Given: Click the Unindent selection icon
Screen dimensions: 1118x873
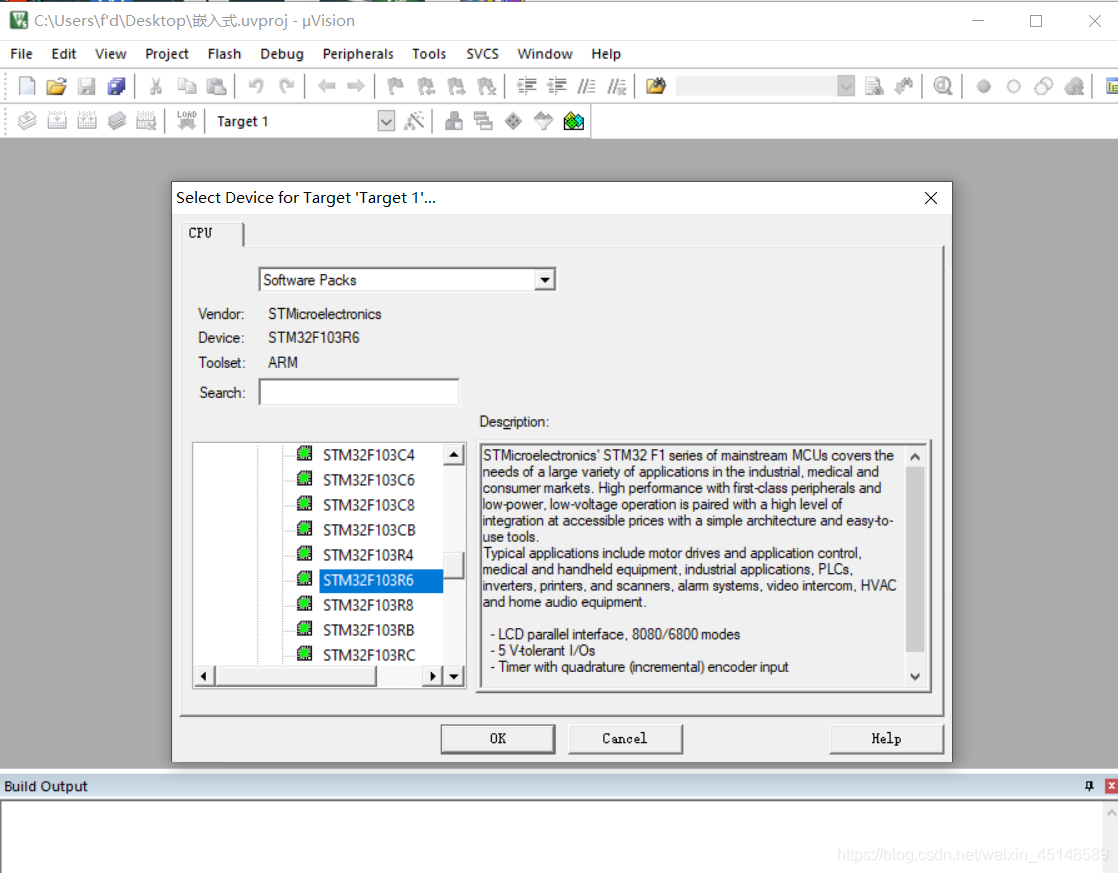Looking at the screenshot, I should click(556, 86).
